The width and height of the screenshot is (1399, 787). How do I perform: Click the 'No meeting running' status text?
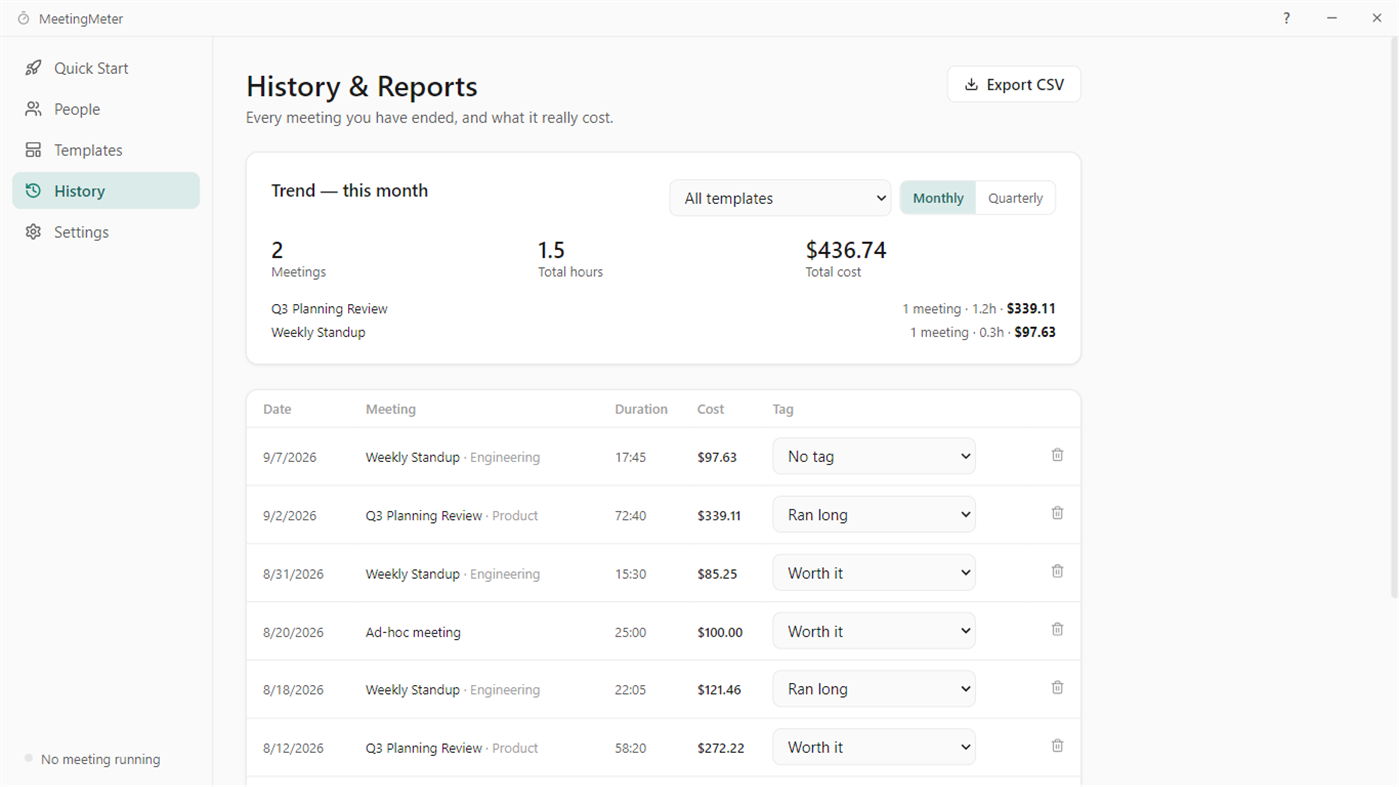click(100, 759)
